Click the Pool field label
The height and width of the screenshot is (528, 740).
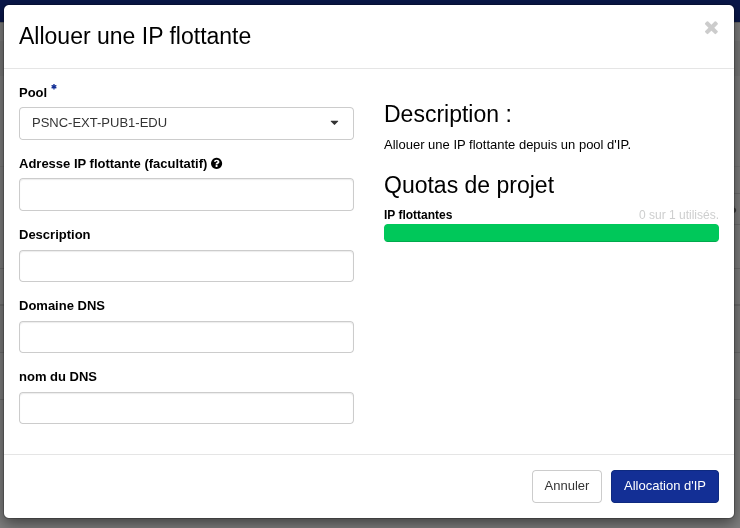pyautogui.click(x=33, y=92)
